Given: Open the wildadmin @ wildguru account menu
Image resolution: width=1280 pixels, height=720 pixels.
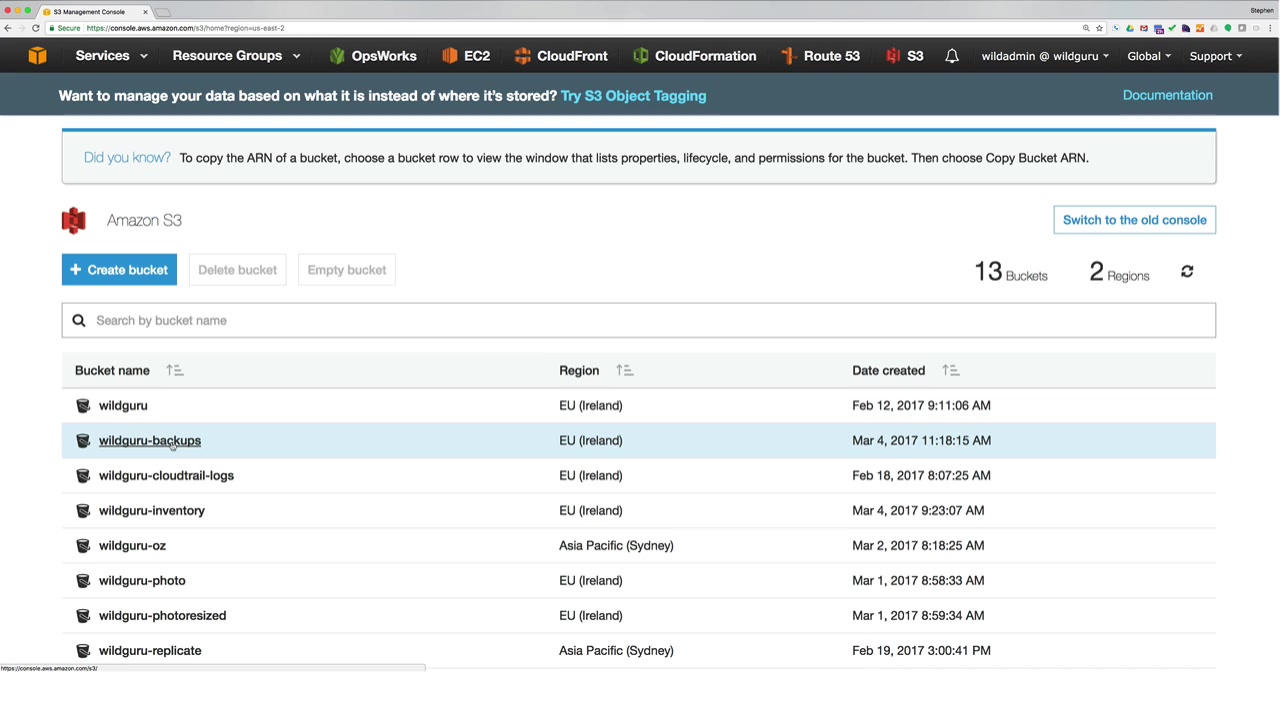Looking at the screenshot, I should click(1045, 56).
